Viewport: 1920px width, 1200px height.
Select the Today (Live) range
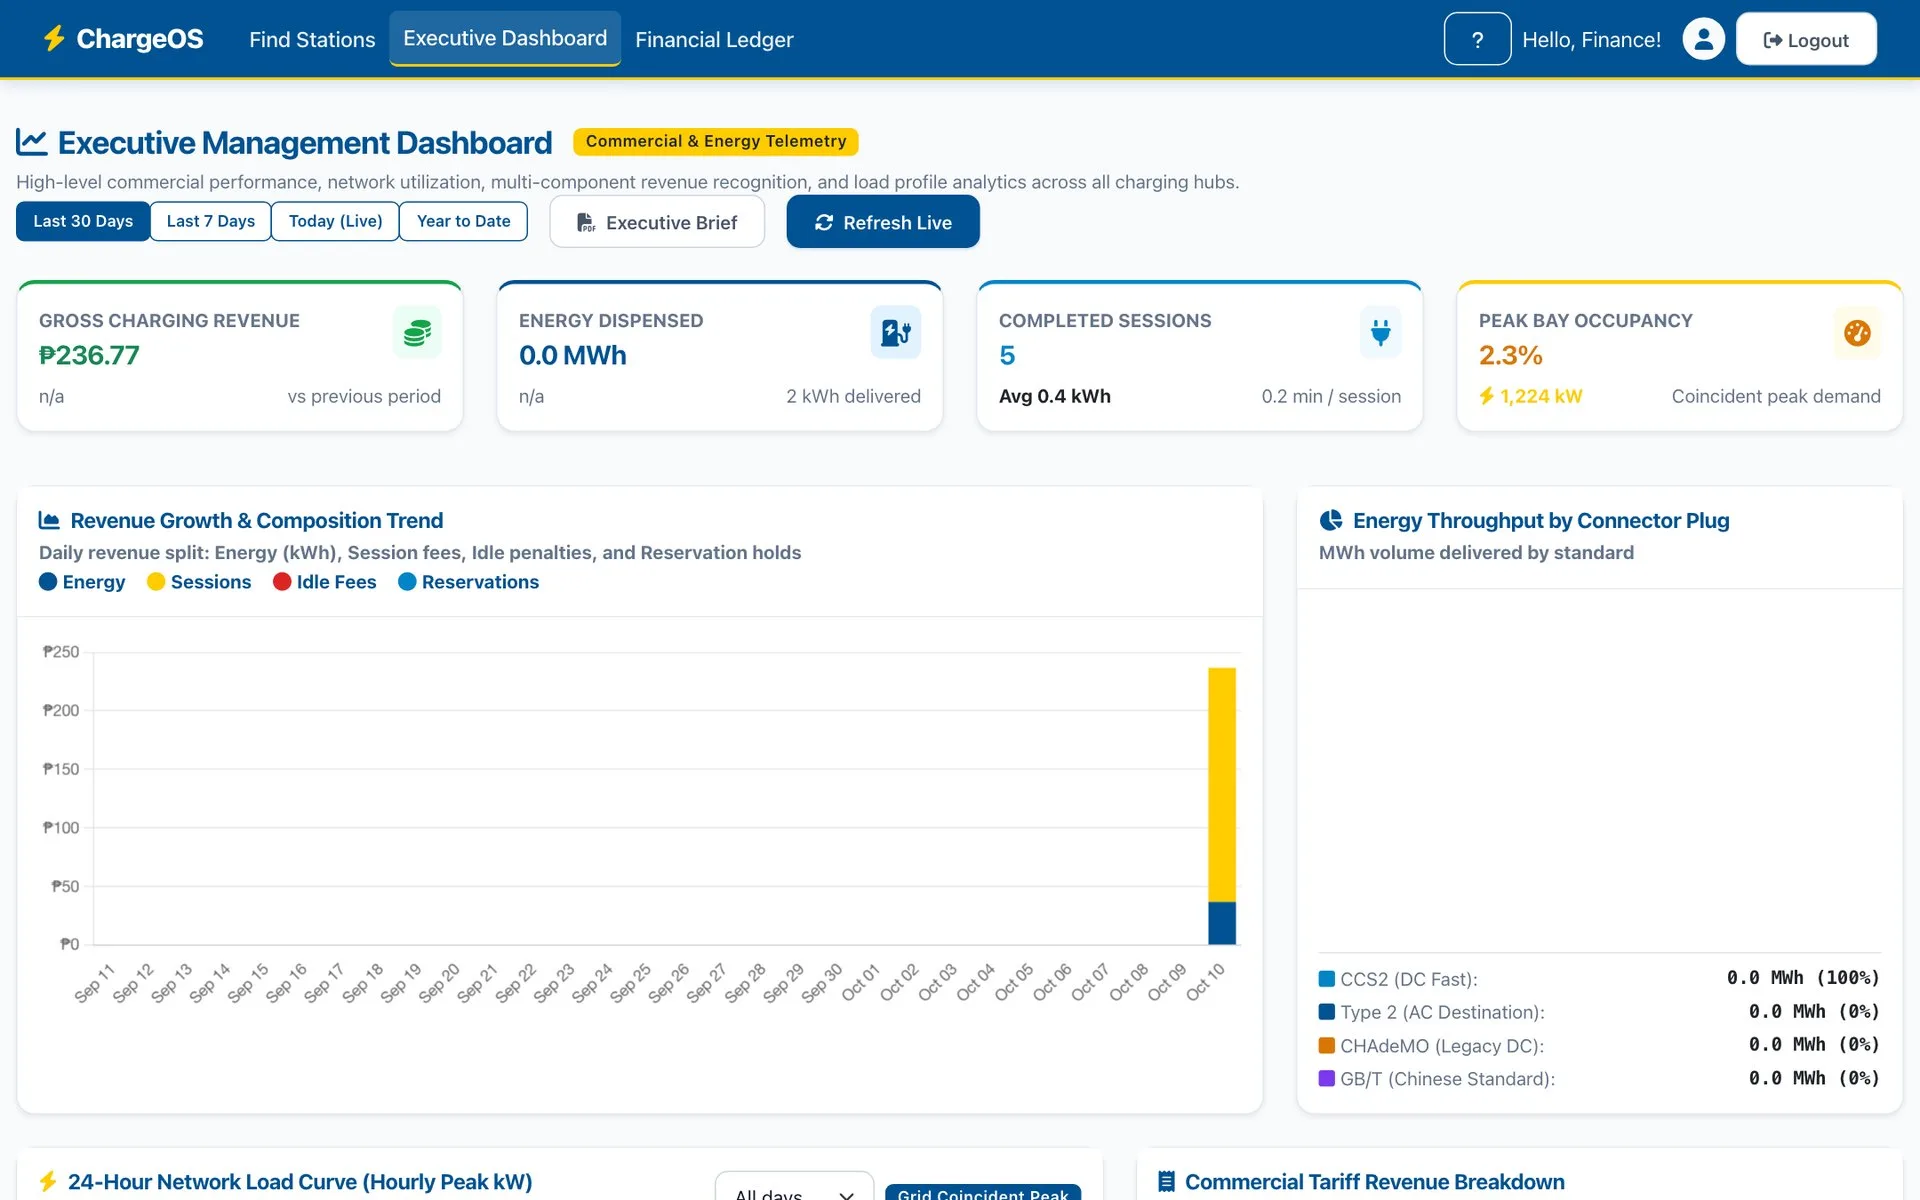pos(335,221)
